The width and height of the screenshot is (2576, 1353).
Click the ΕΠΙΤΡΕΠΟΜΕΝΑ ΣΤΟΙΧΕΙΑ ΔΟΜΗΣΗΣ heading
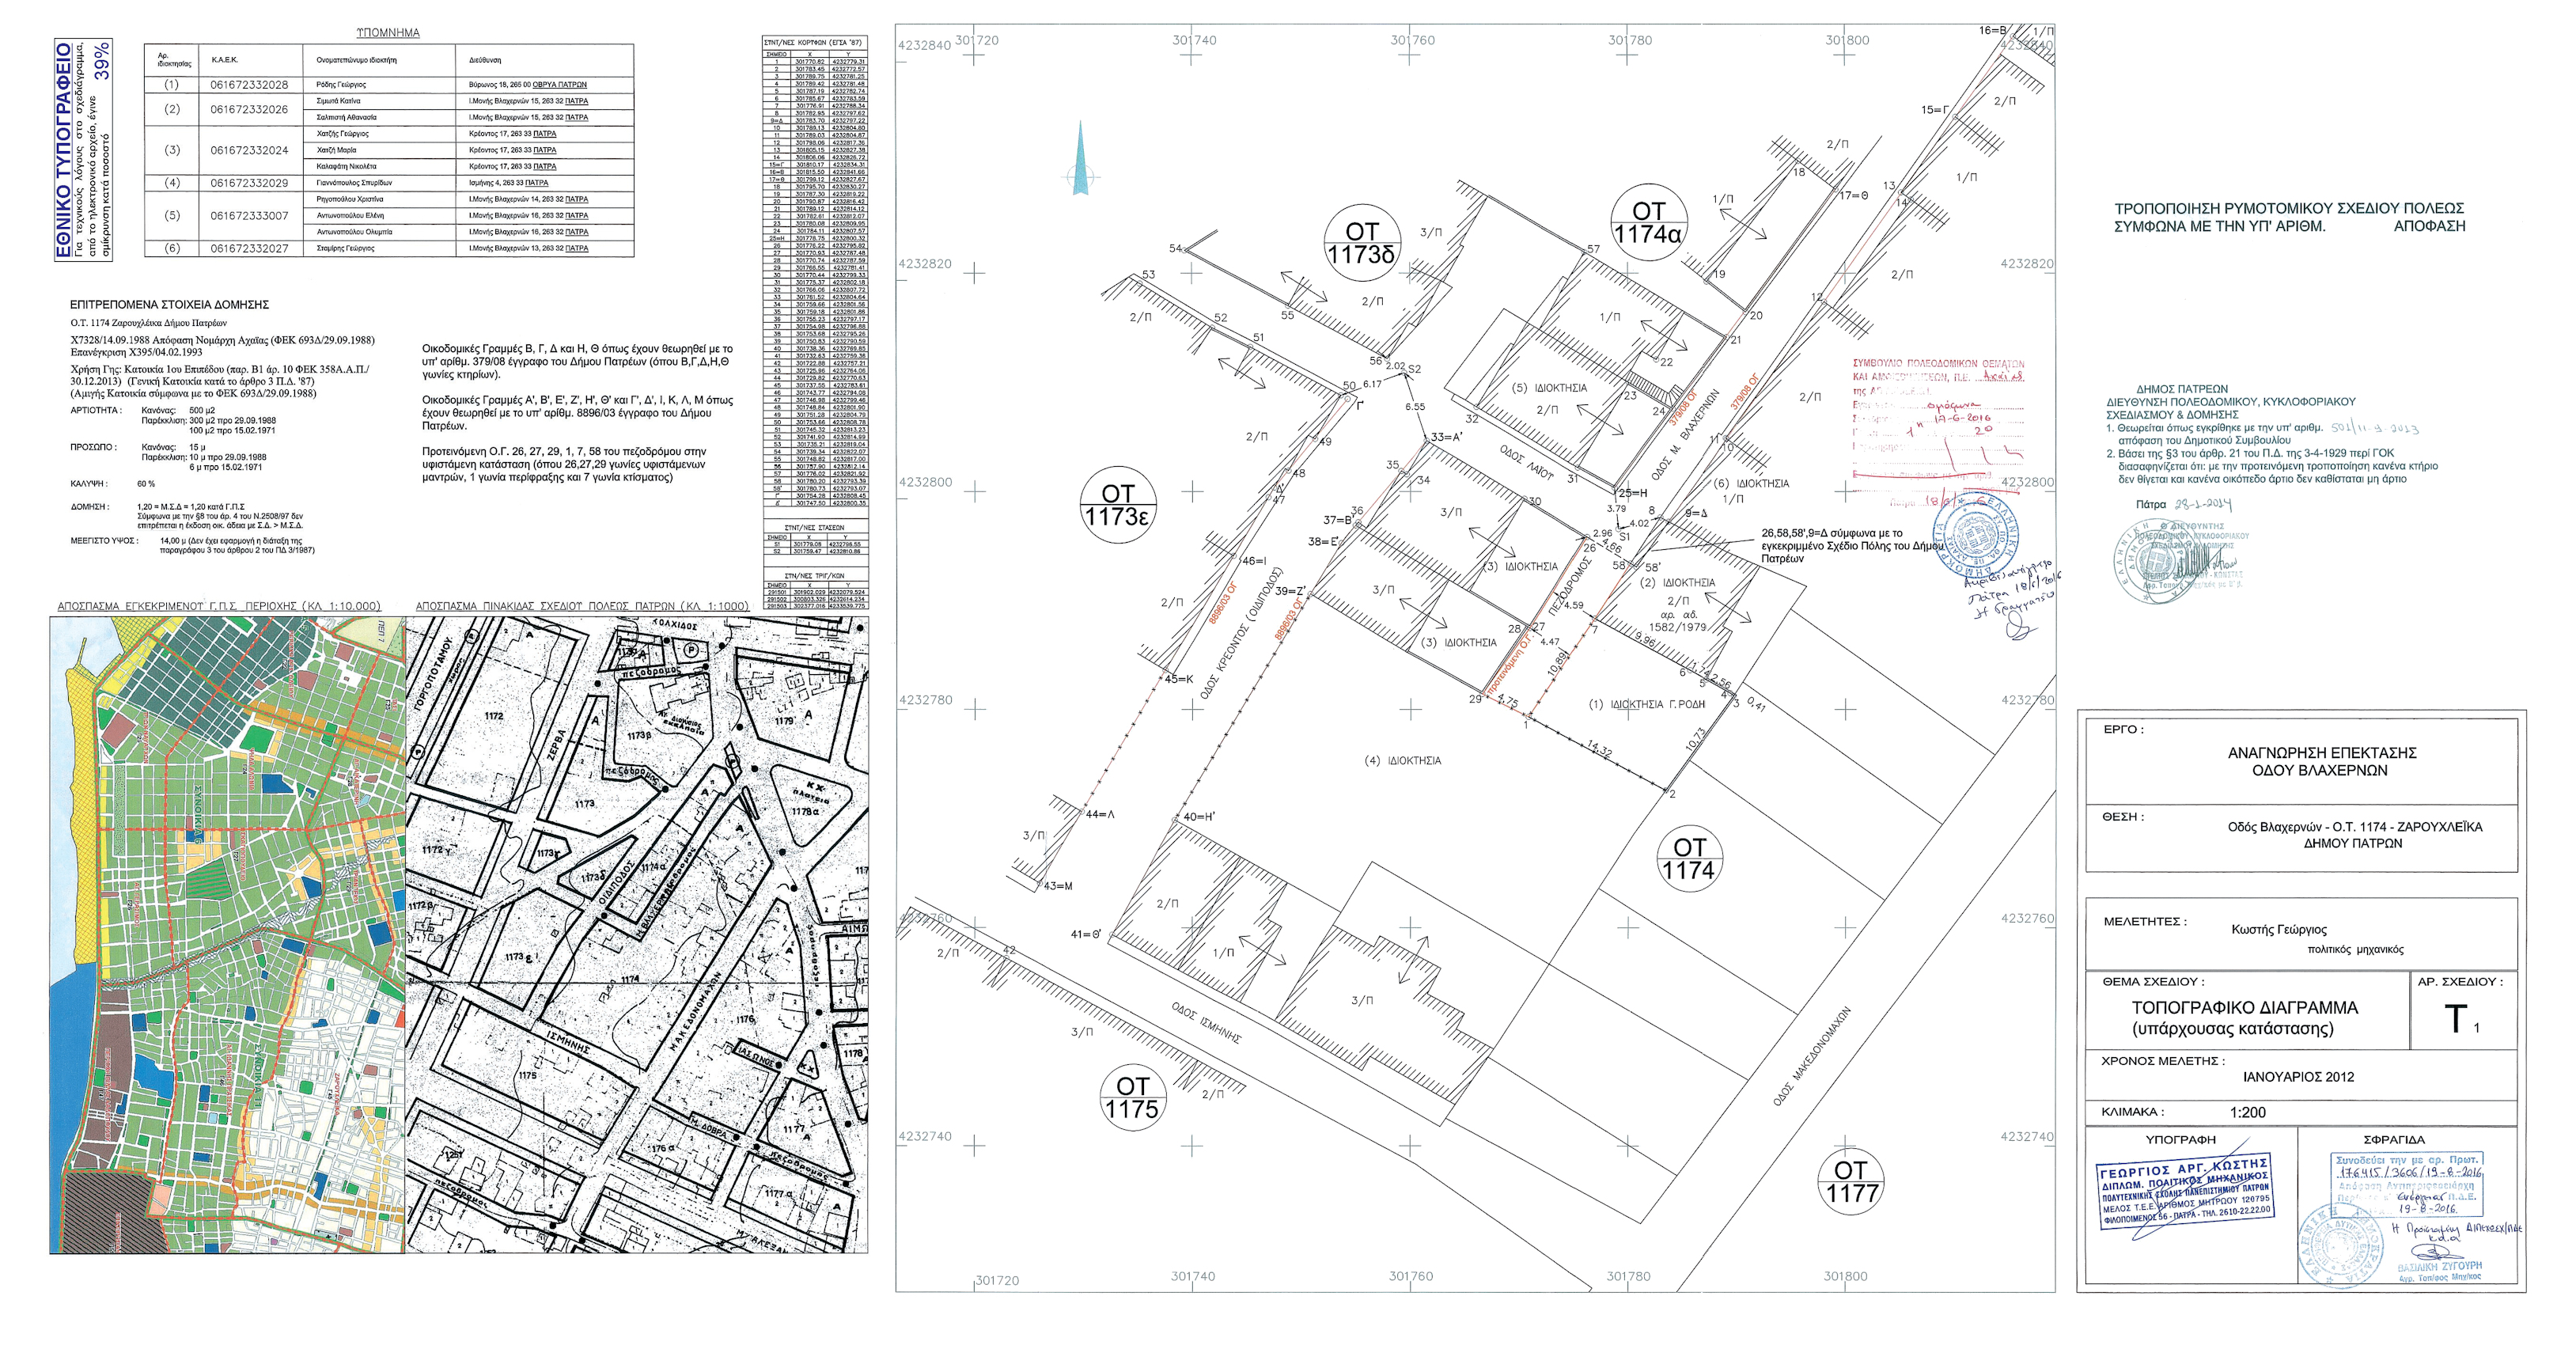click(x=169, y=304)
